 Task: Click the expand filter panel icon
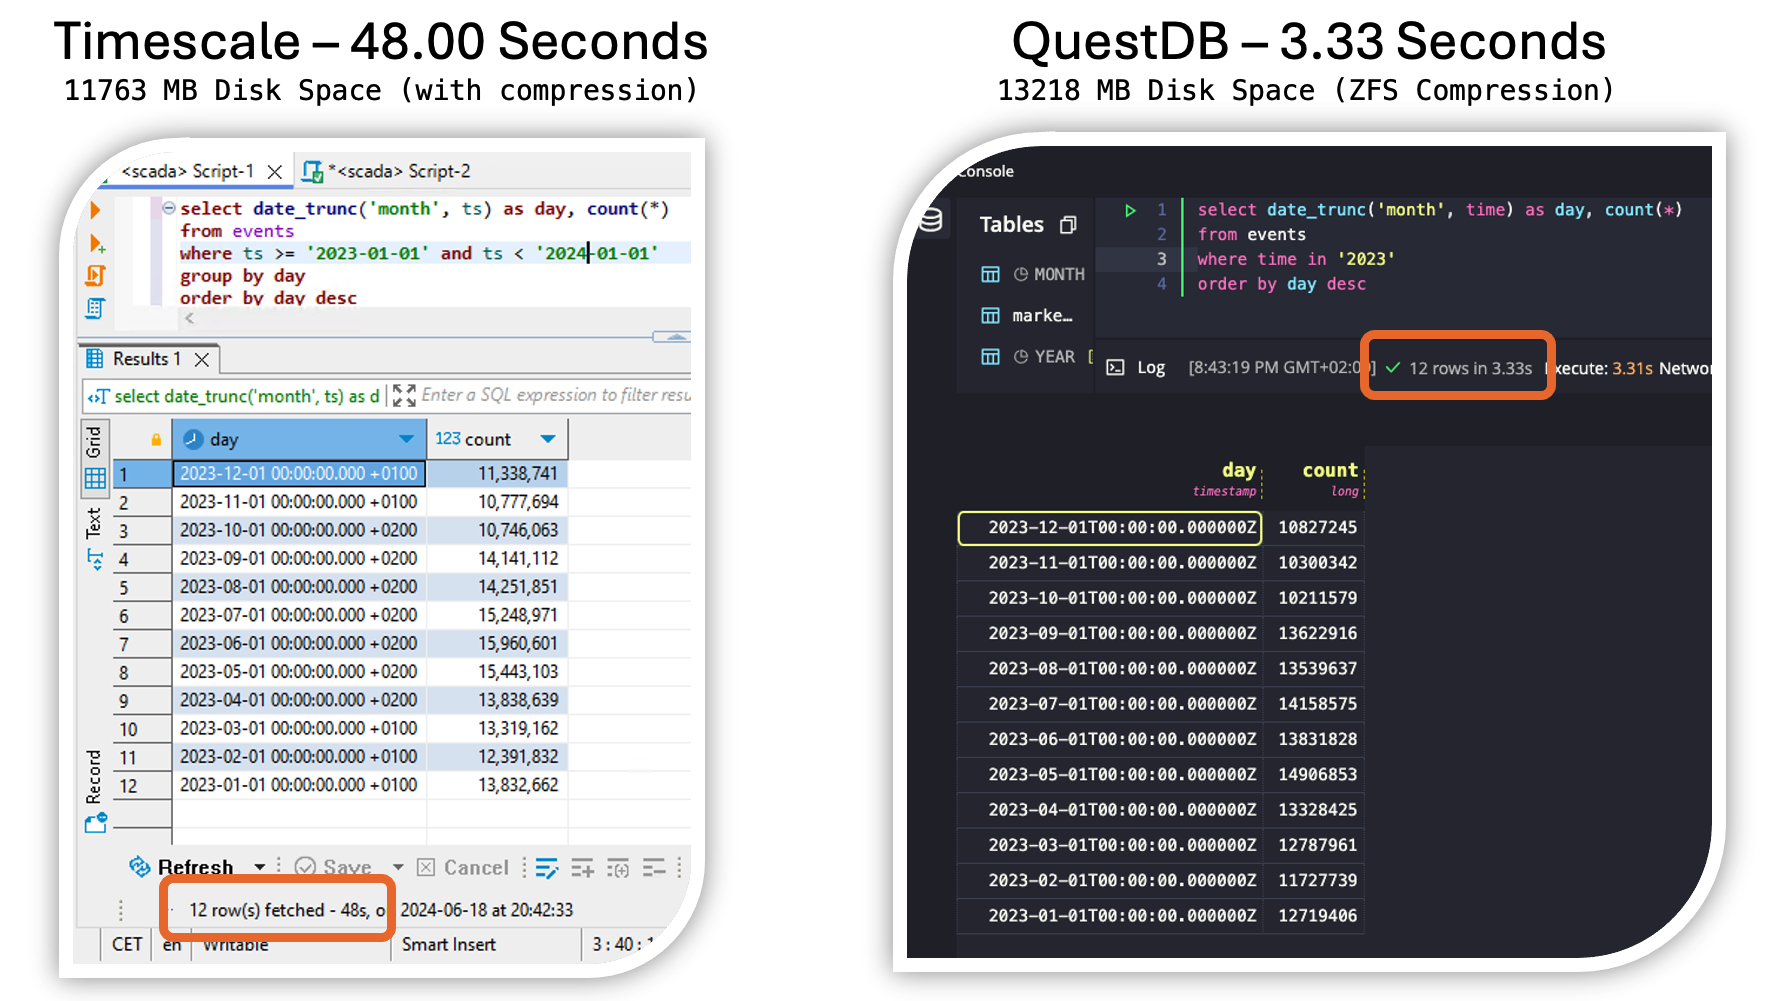pos(404,396)
